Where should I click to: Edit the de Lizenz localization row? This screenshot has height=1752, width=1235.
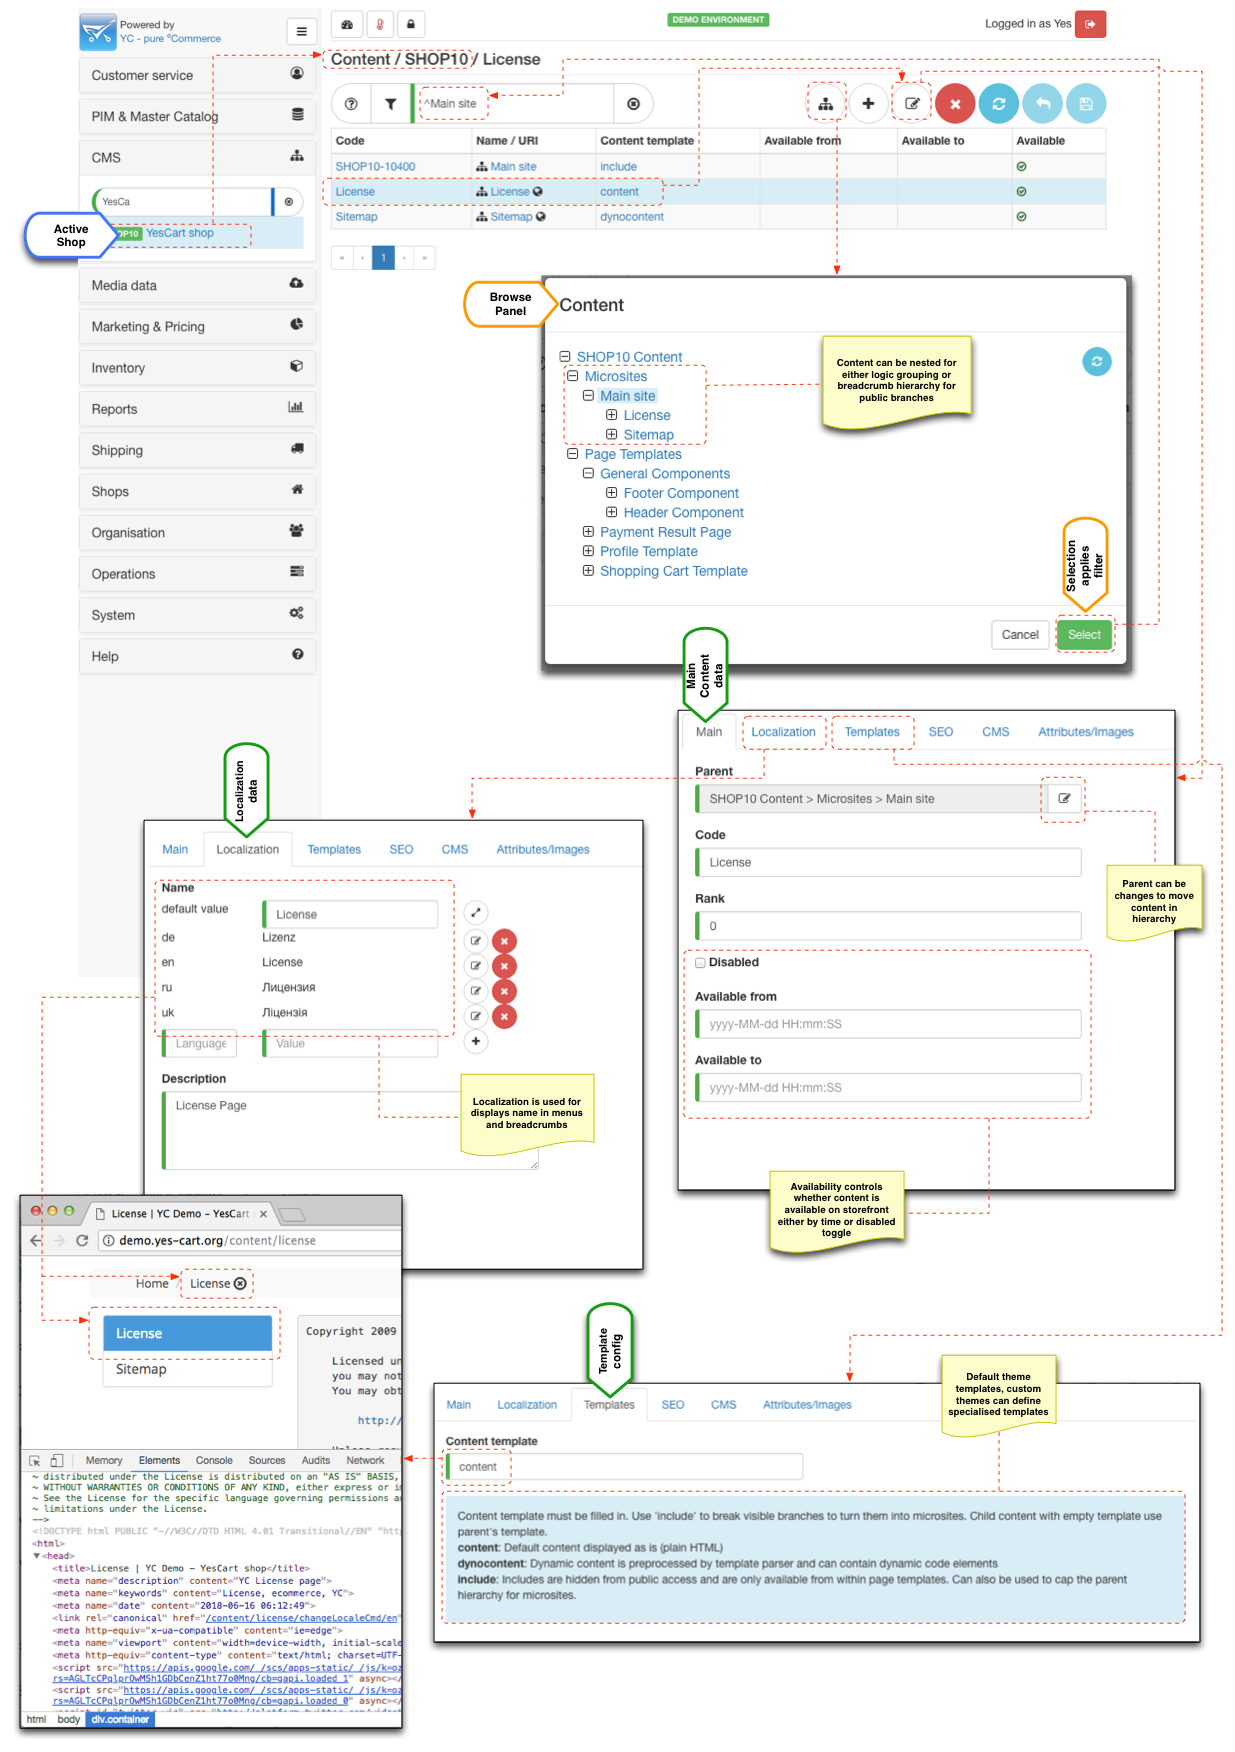pos(476,941)
